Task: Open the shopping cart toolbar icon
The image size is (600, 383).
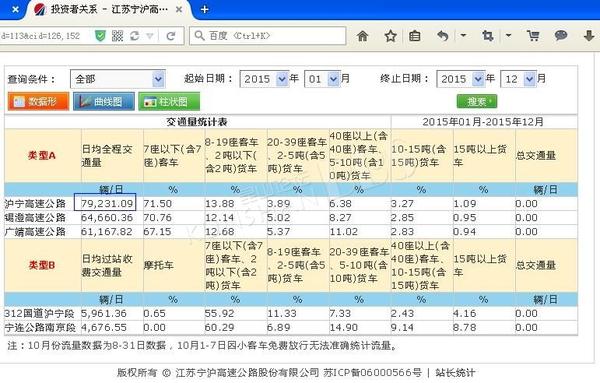Action: point(533,36)
